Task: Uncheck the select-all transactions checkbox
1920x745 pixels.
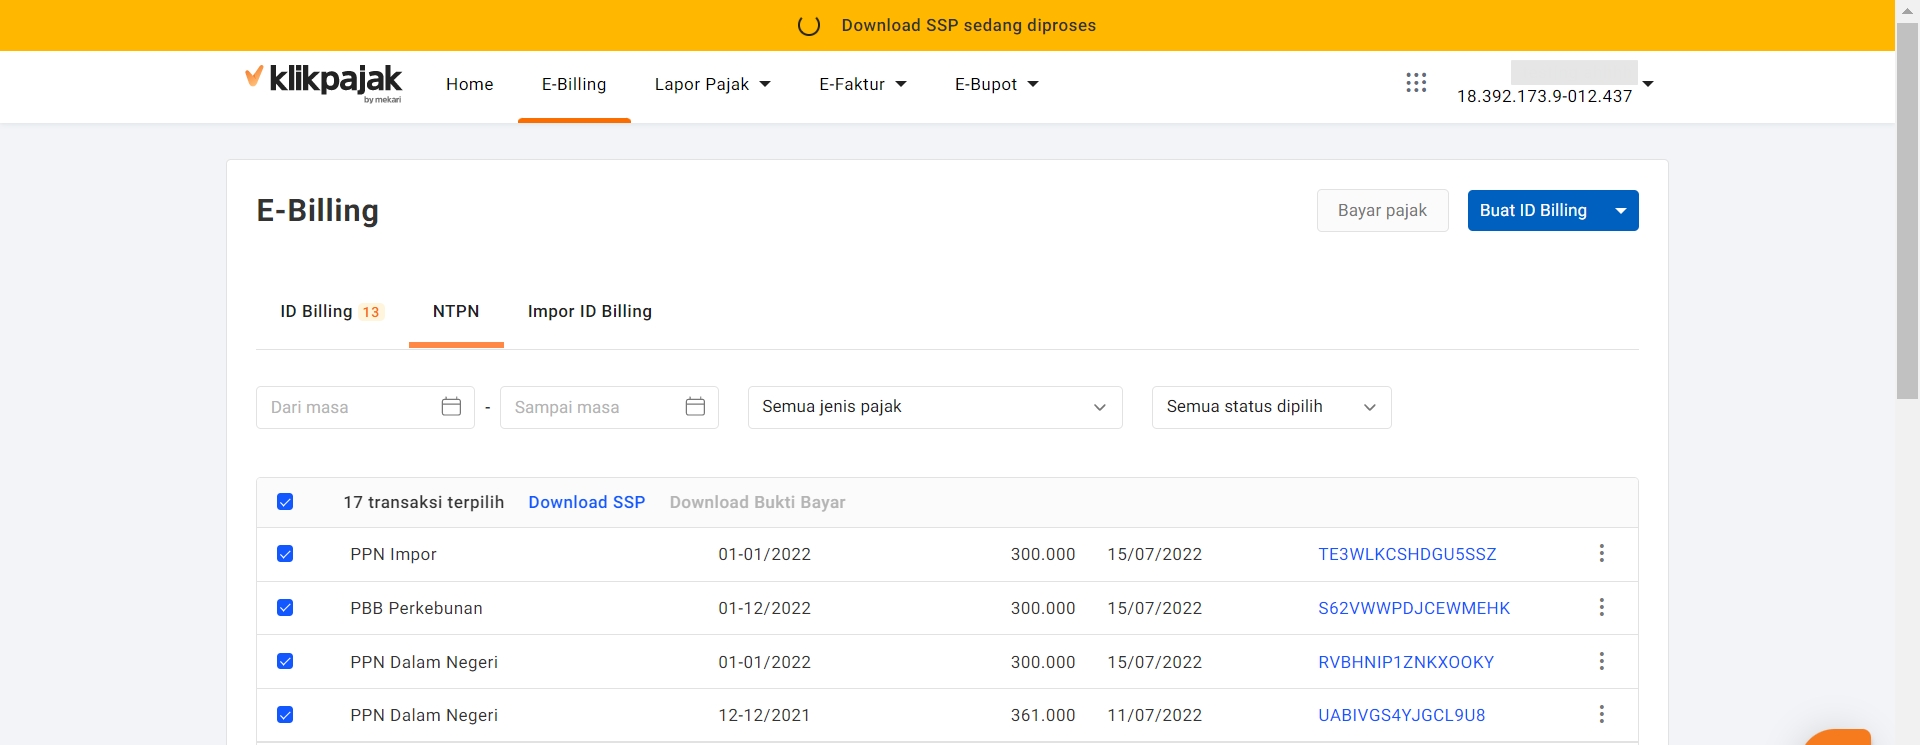Action: [285, 502]
